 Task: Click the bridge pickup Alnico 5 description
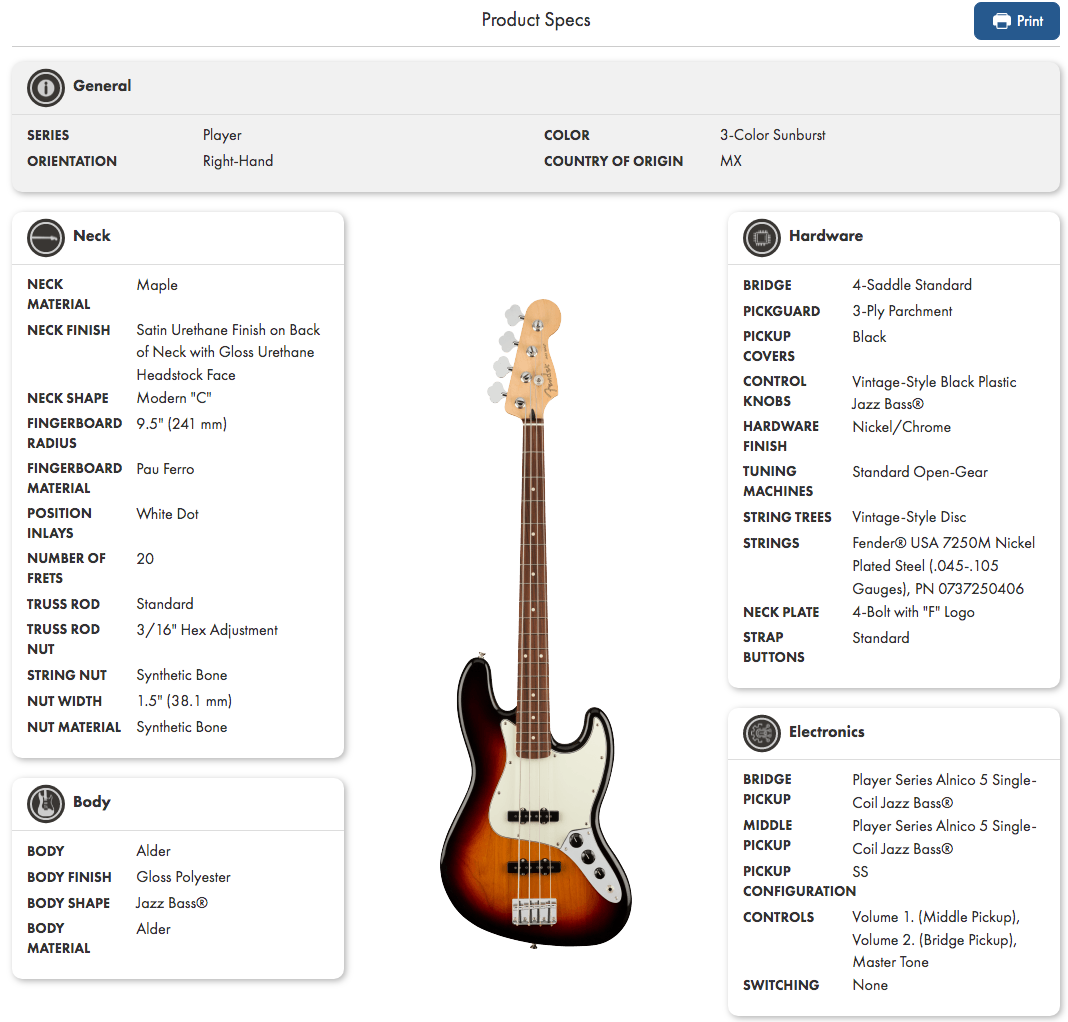(944, 791)
